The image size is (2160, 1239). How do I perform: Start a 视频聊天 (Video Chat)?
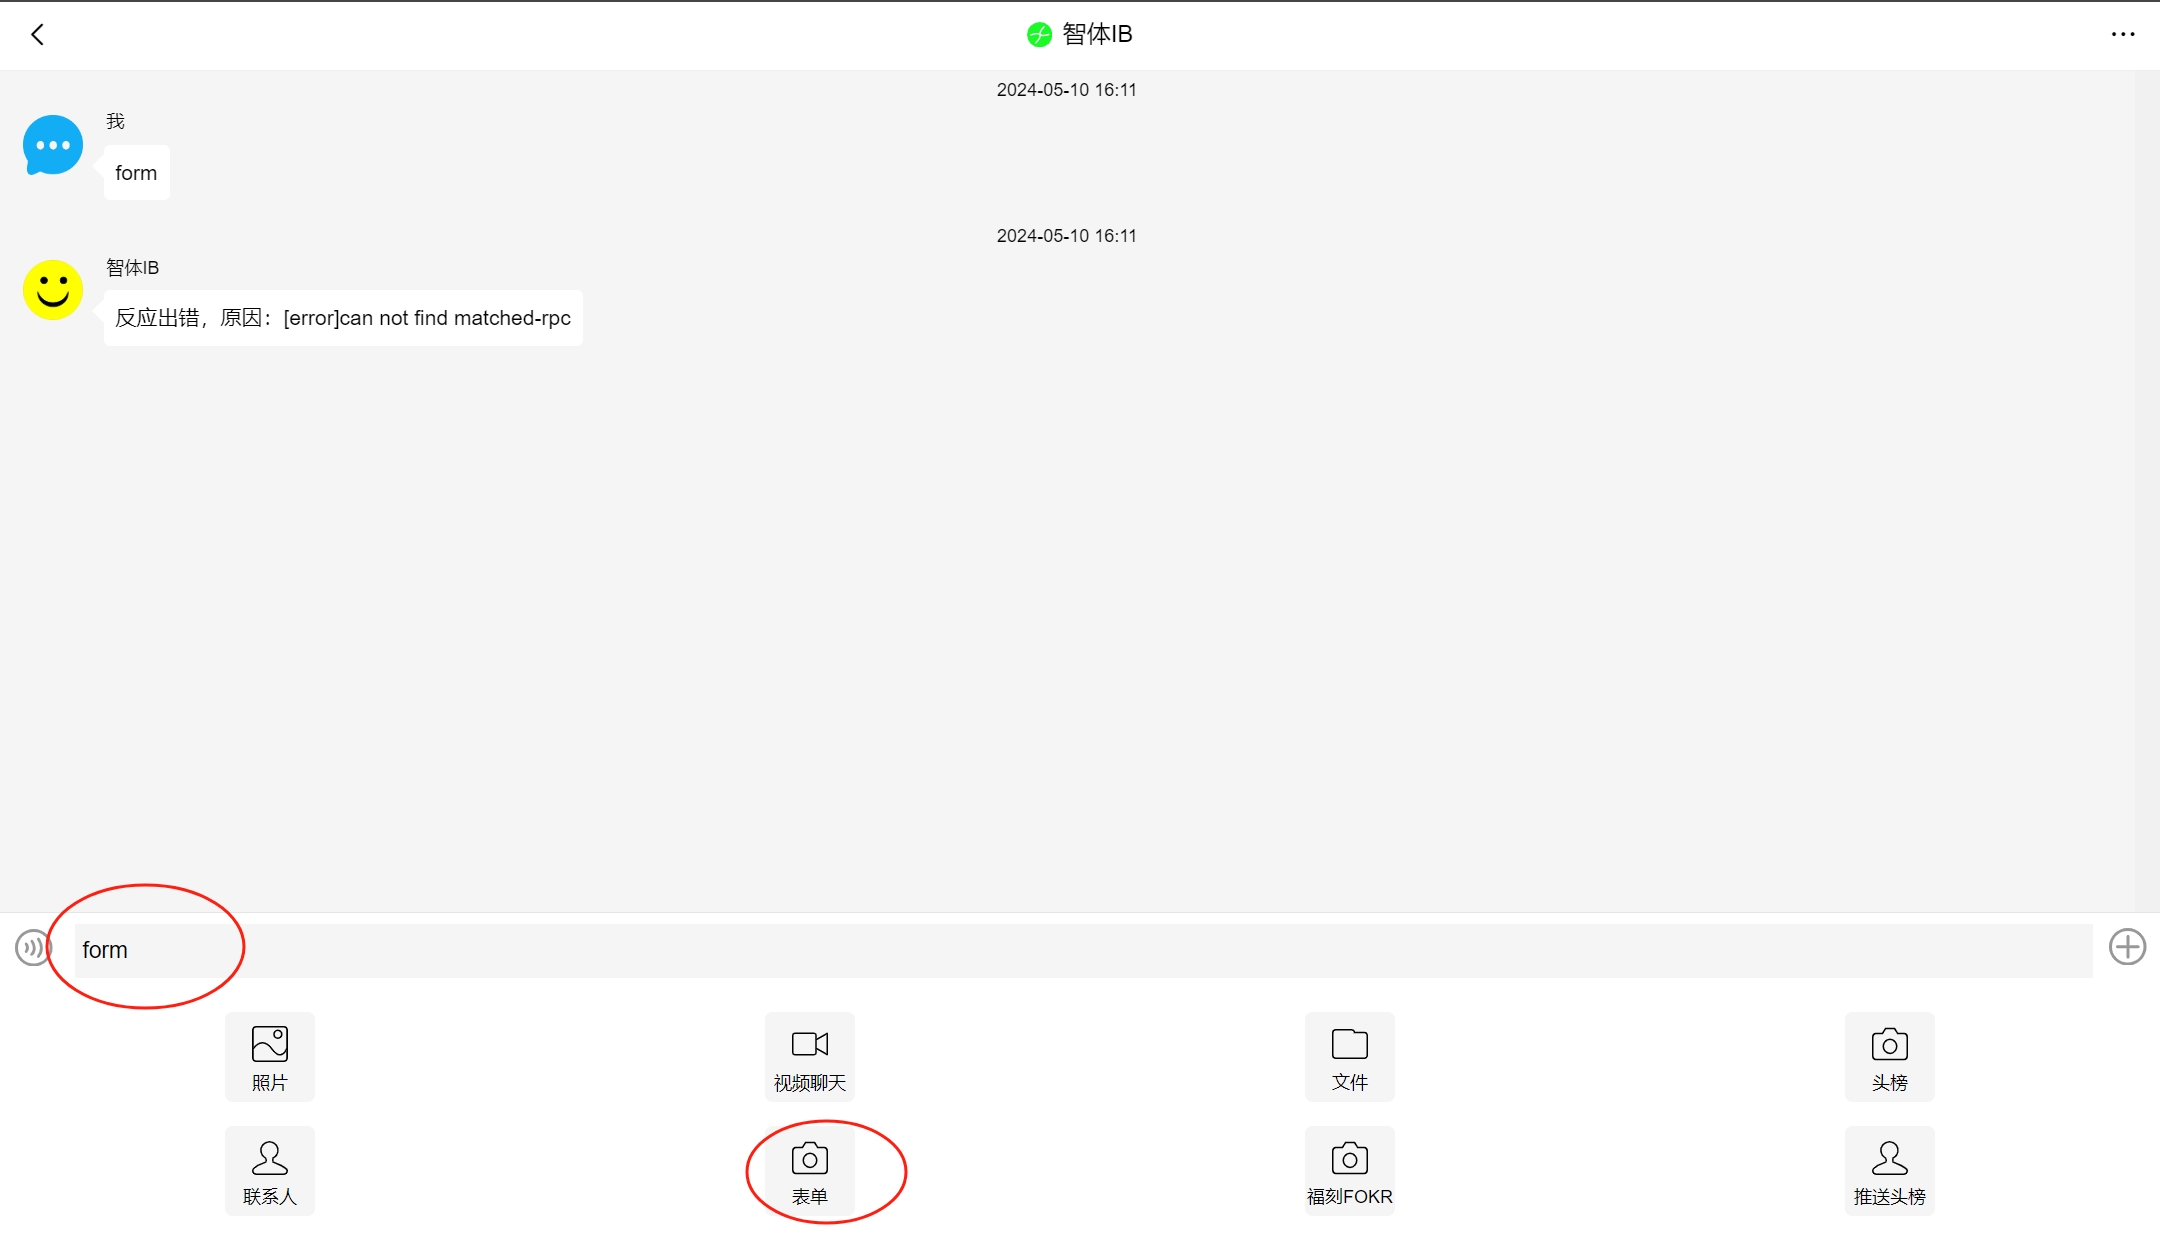[810, 1056]
